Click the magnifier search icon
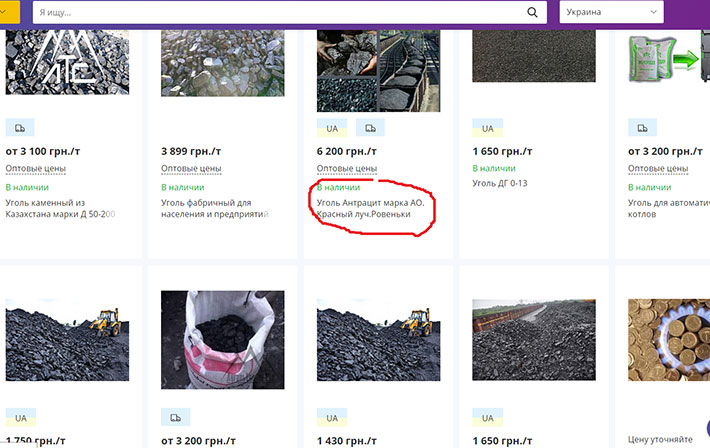 (532, 12)
